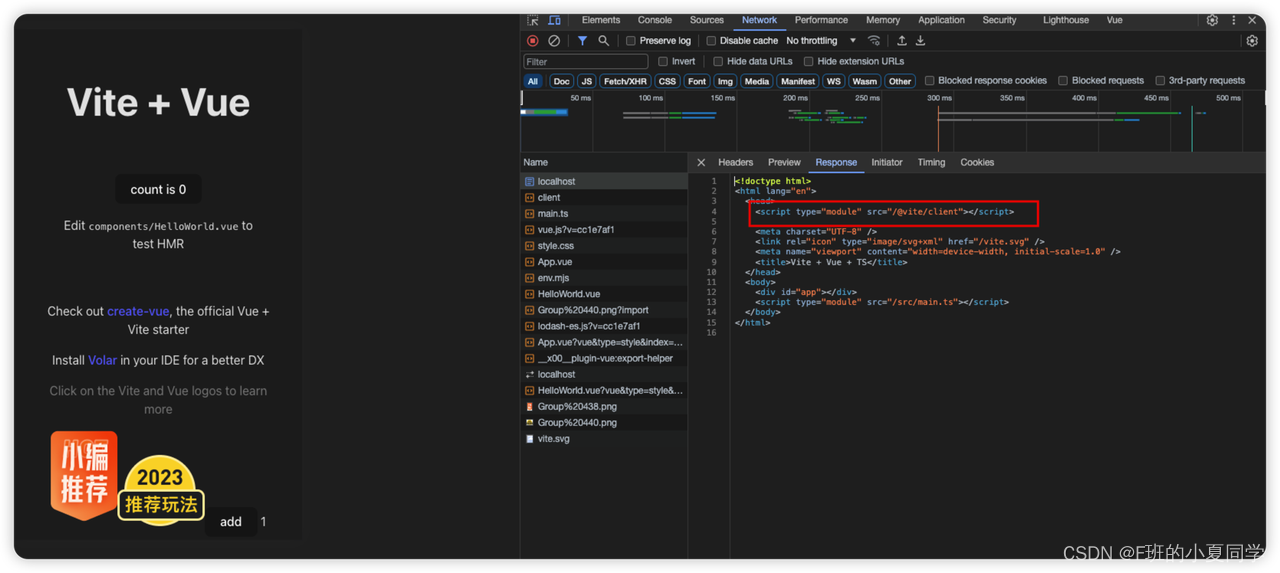The width and height of the screenshot is (1280, 573).
Task: Close DevTools panel
Action: click(1252, 20)
